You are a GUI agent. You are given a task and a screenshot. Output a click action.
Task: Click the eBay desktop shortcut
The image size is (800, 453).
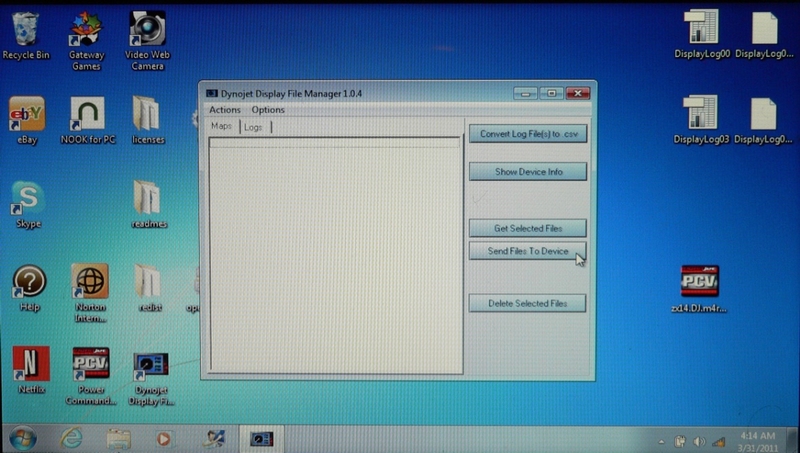(x=27, y=114)
